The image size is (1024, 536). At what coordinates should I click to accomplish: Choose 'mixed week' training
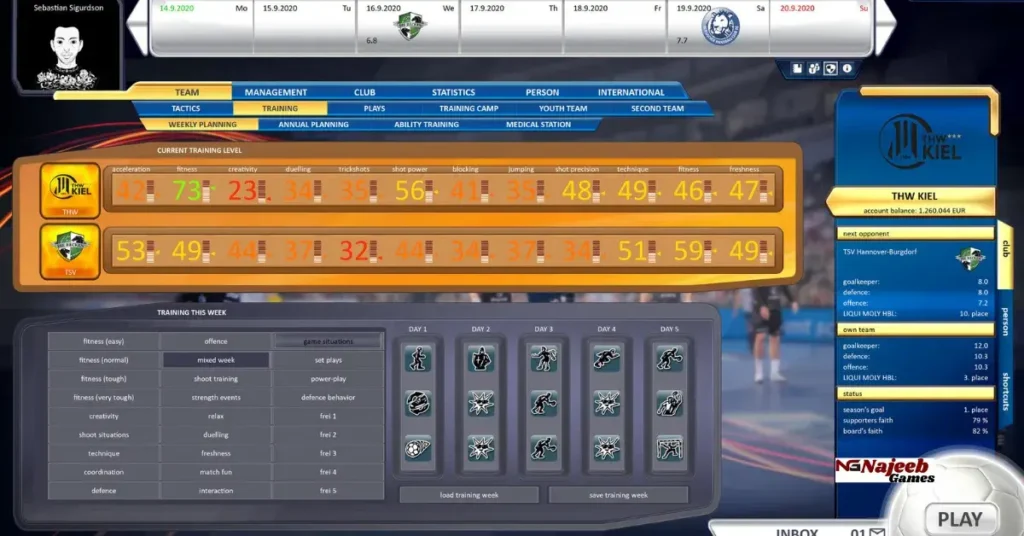click(216, 360)
